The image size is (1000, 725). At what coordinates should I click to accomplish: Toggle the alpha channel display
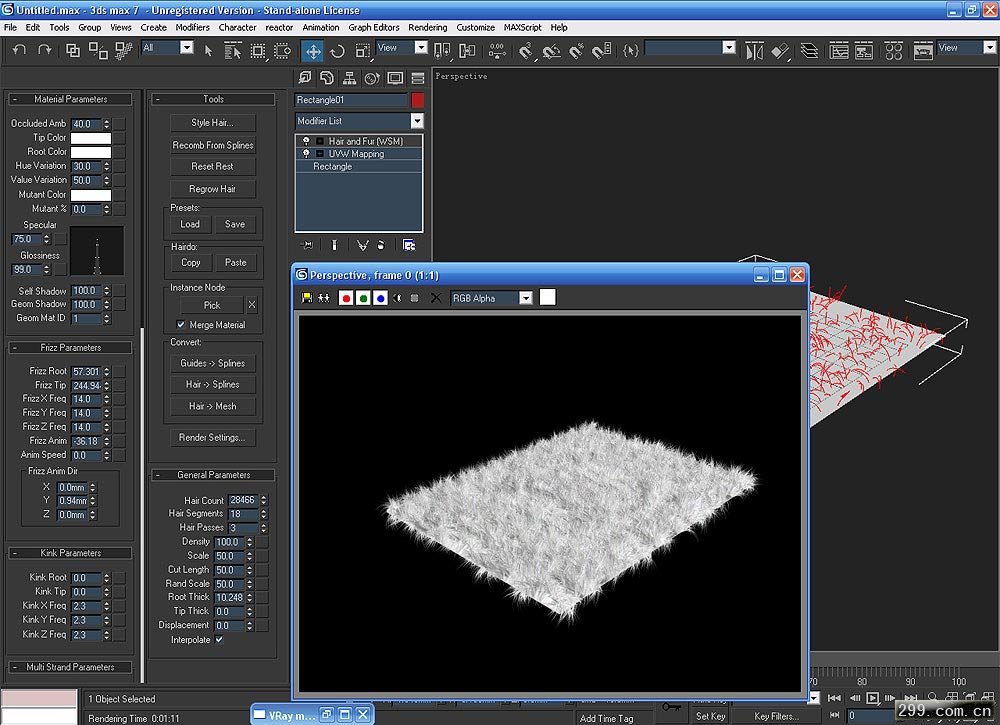click(398, 298)
